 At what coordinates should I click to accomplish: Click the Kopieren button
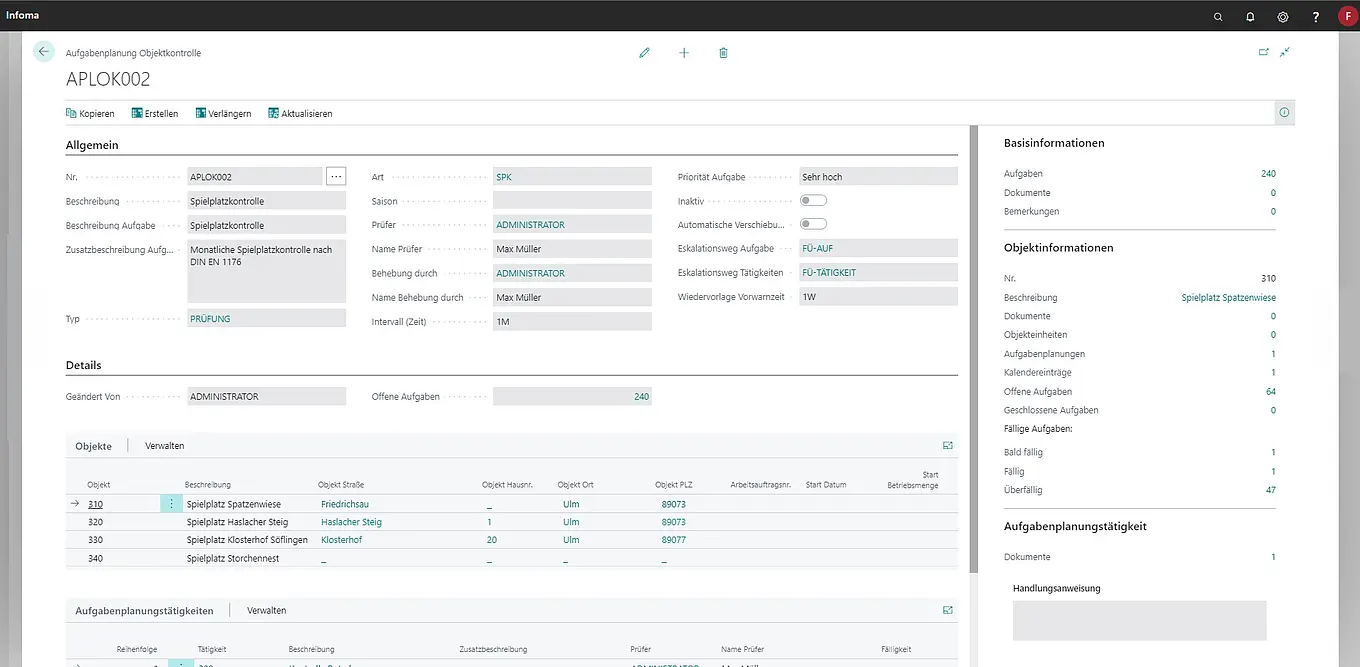tap(90, 114)
